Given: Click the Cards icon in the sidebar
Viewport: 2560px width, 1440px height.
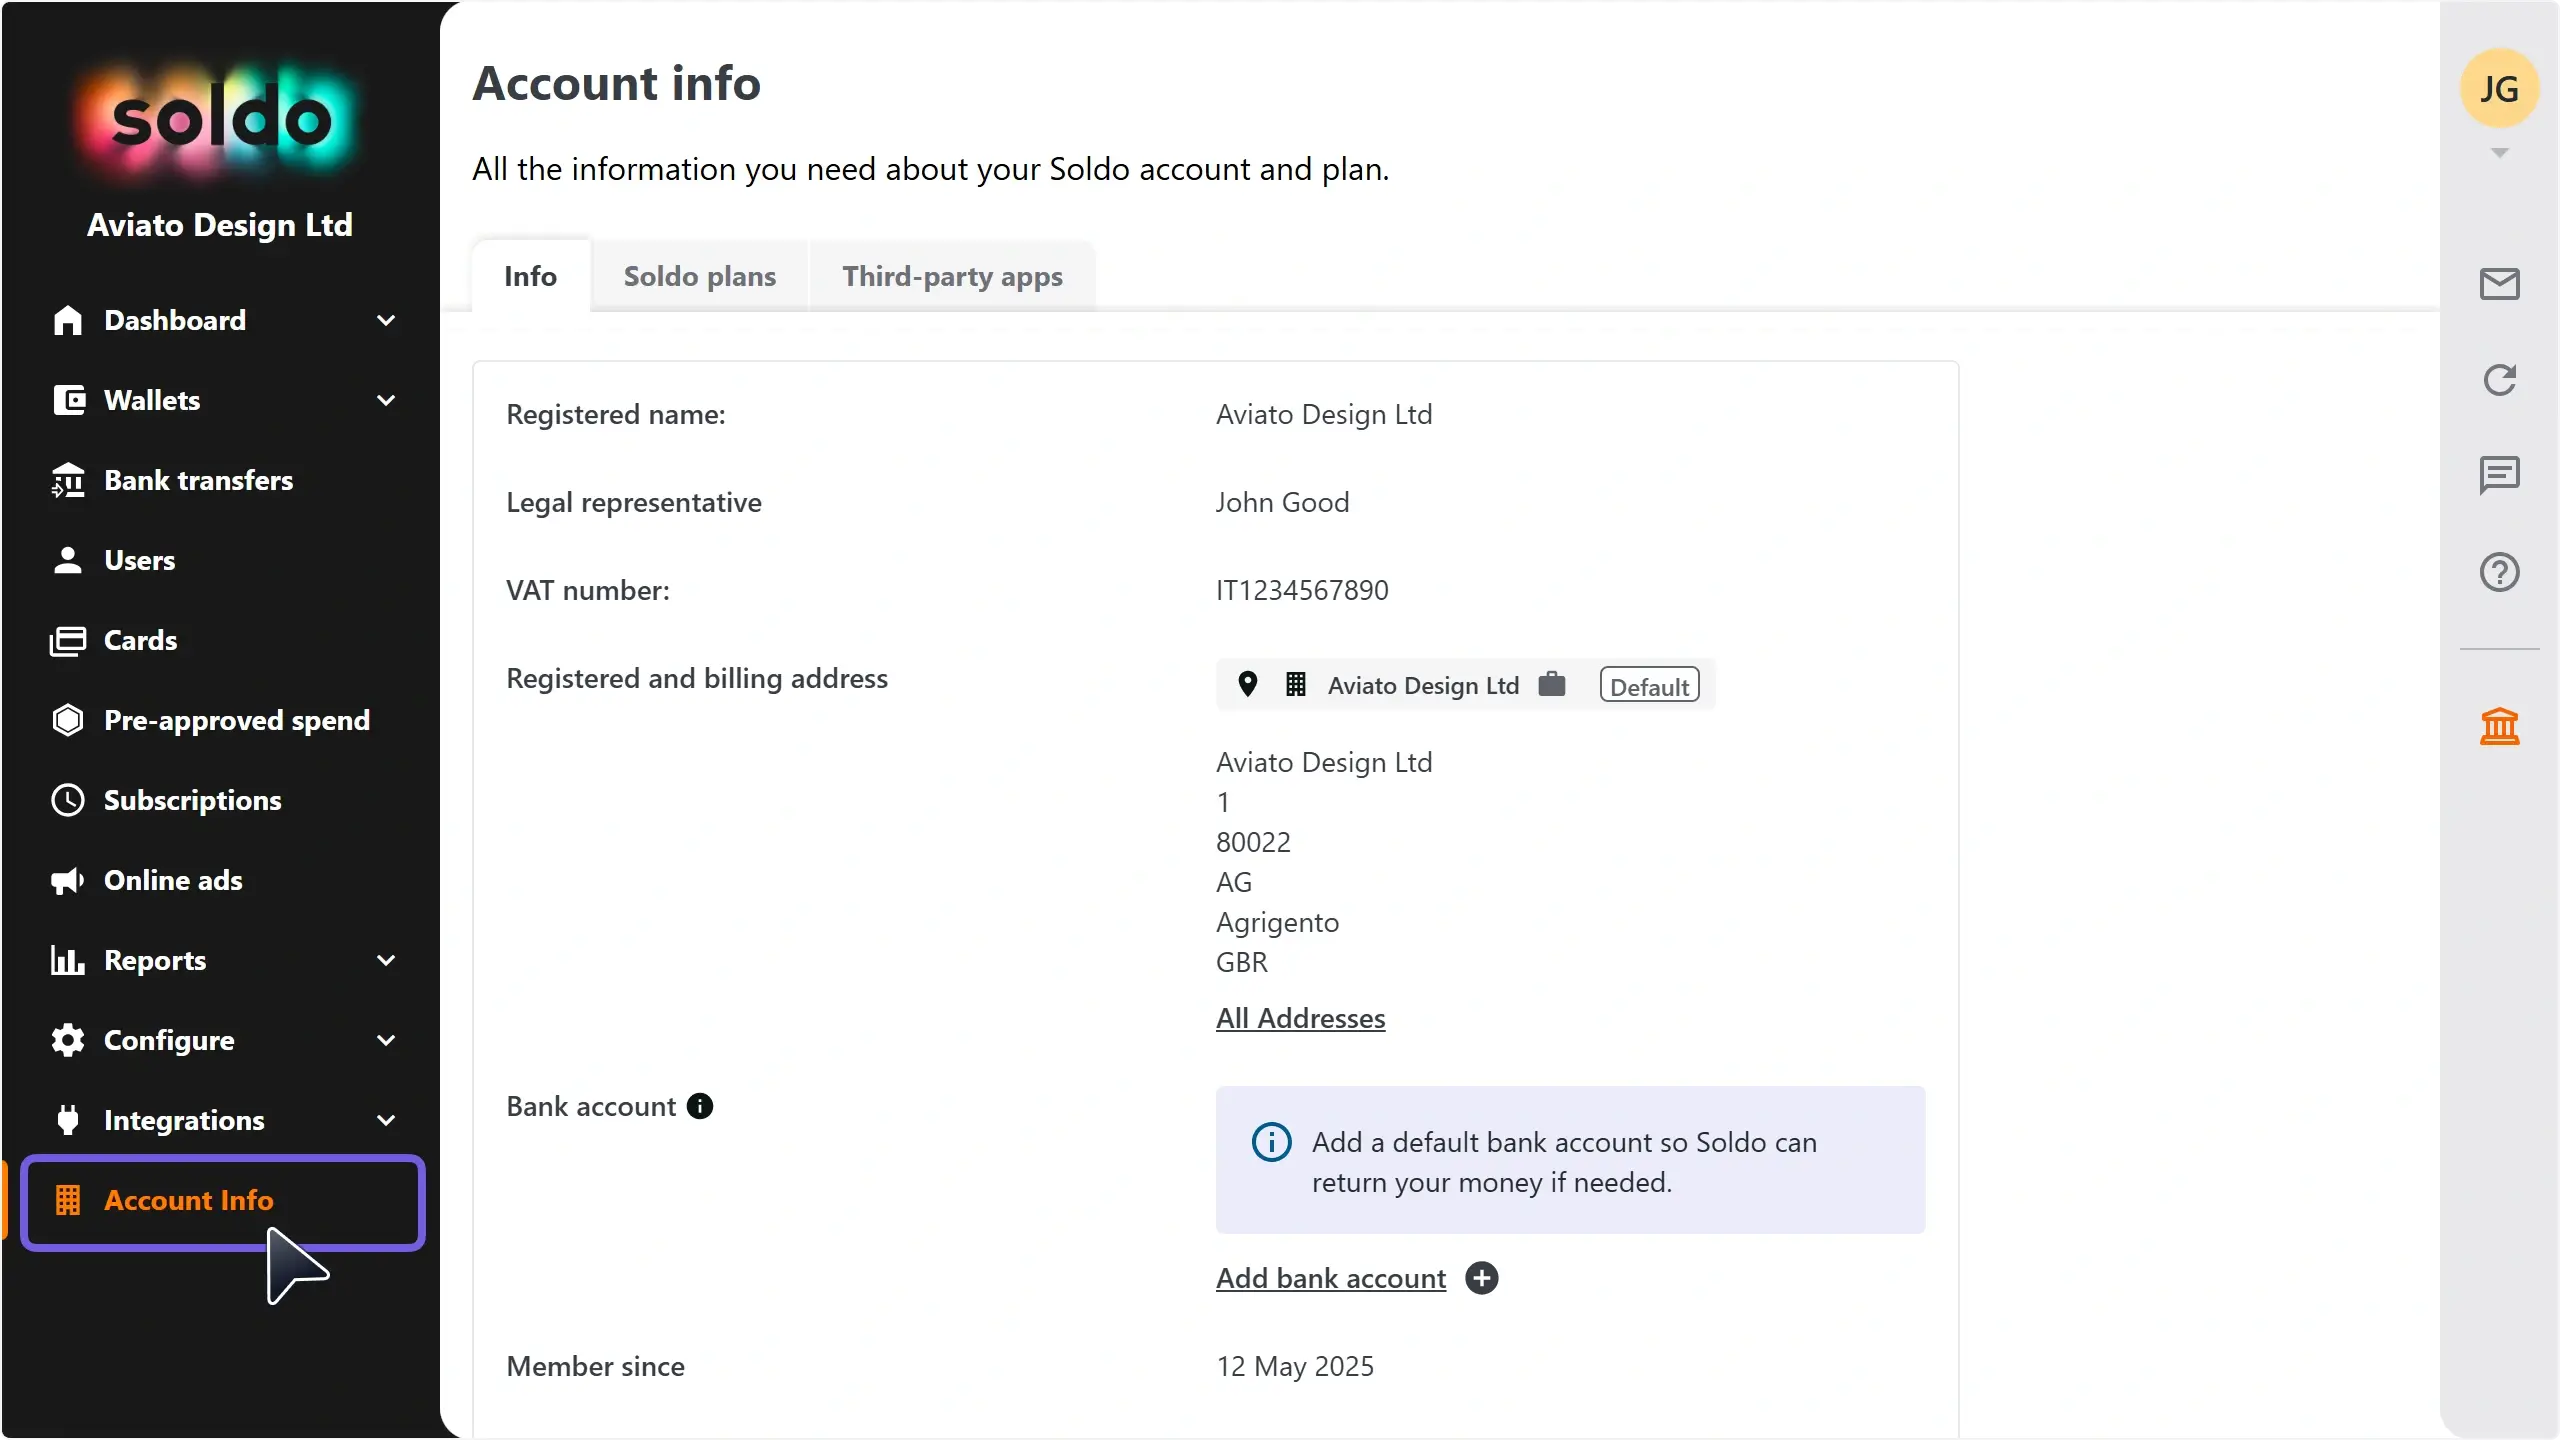Looking at the screenshot, I should [68, 640].
